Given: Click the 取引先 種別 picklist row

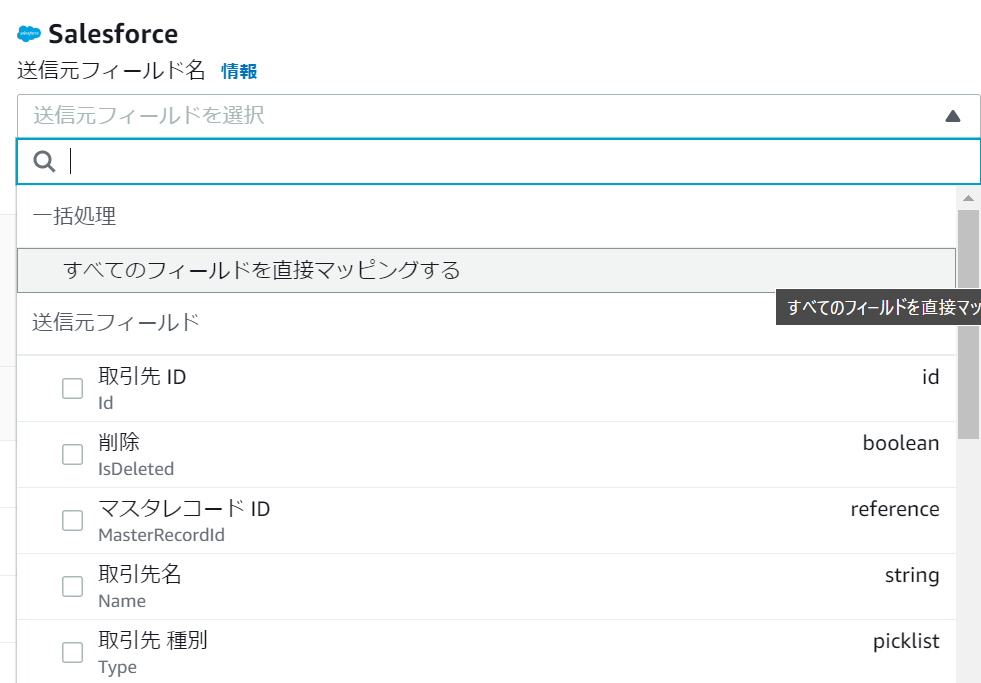Looking at the screenshot, I should click(x=500, y=653).
